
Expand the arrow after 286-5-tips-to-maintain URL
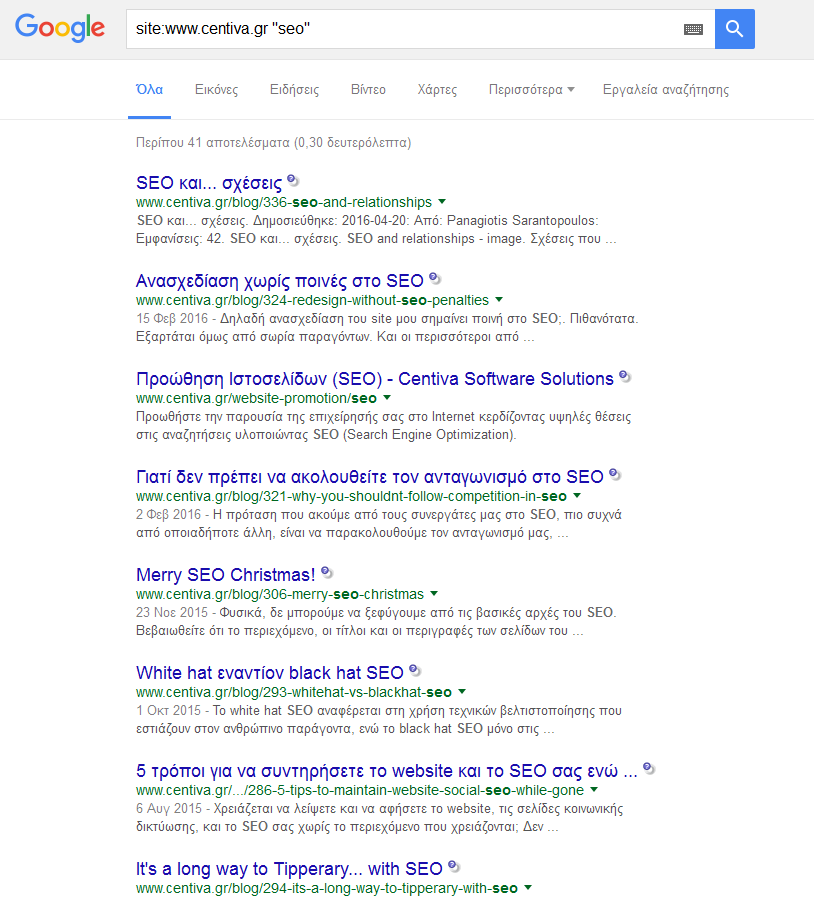point(594,789)
